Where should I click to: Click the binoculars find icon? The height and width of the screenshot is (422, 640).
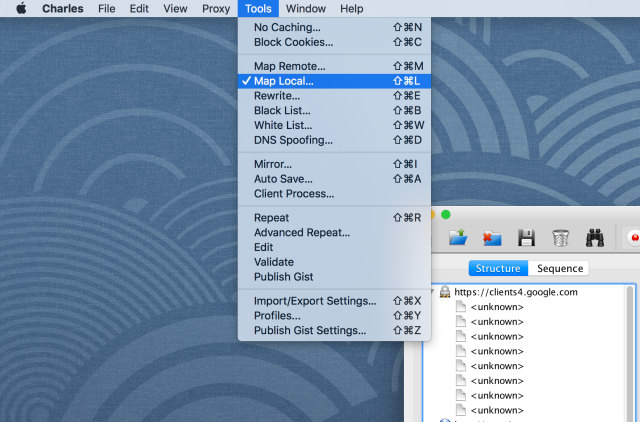coord(595,238)
